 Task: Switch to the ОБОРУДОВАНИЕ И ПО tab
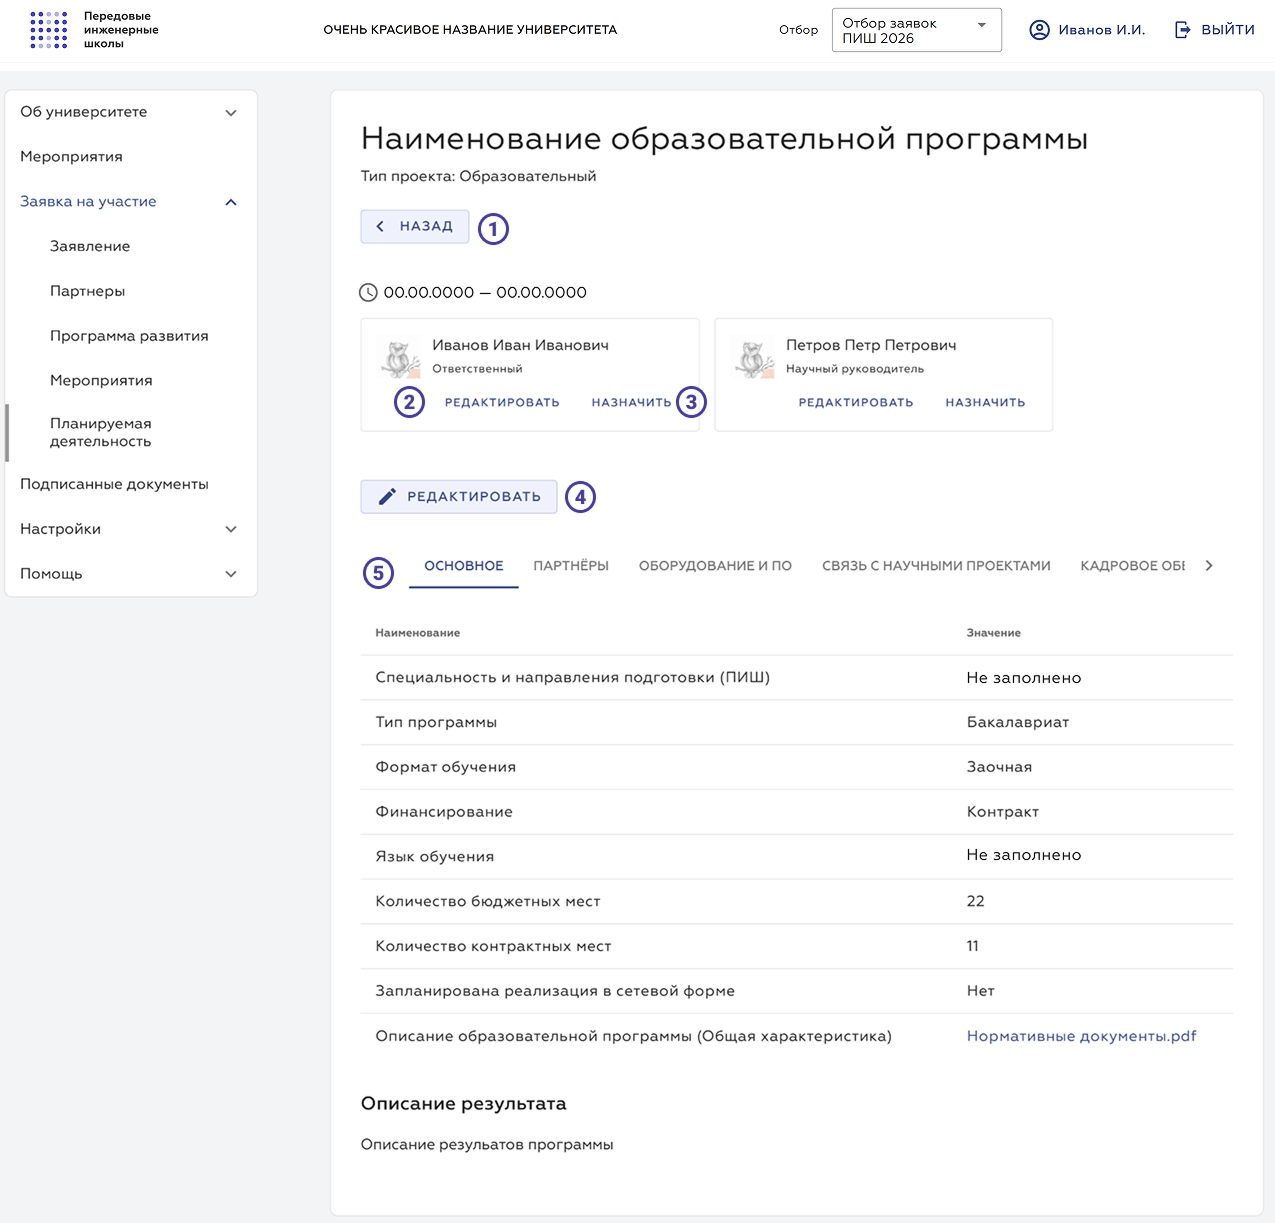(x=715, y=566)
